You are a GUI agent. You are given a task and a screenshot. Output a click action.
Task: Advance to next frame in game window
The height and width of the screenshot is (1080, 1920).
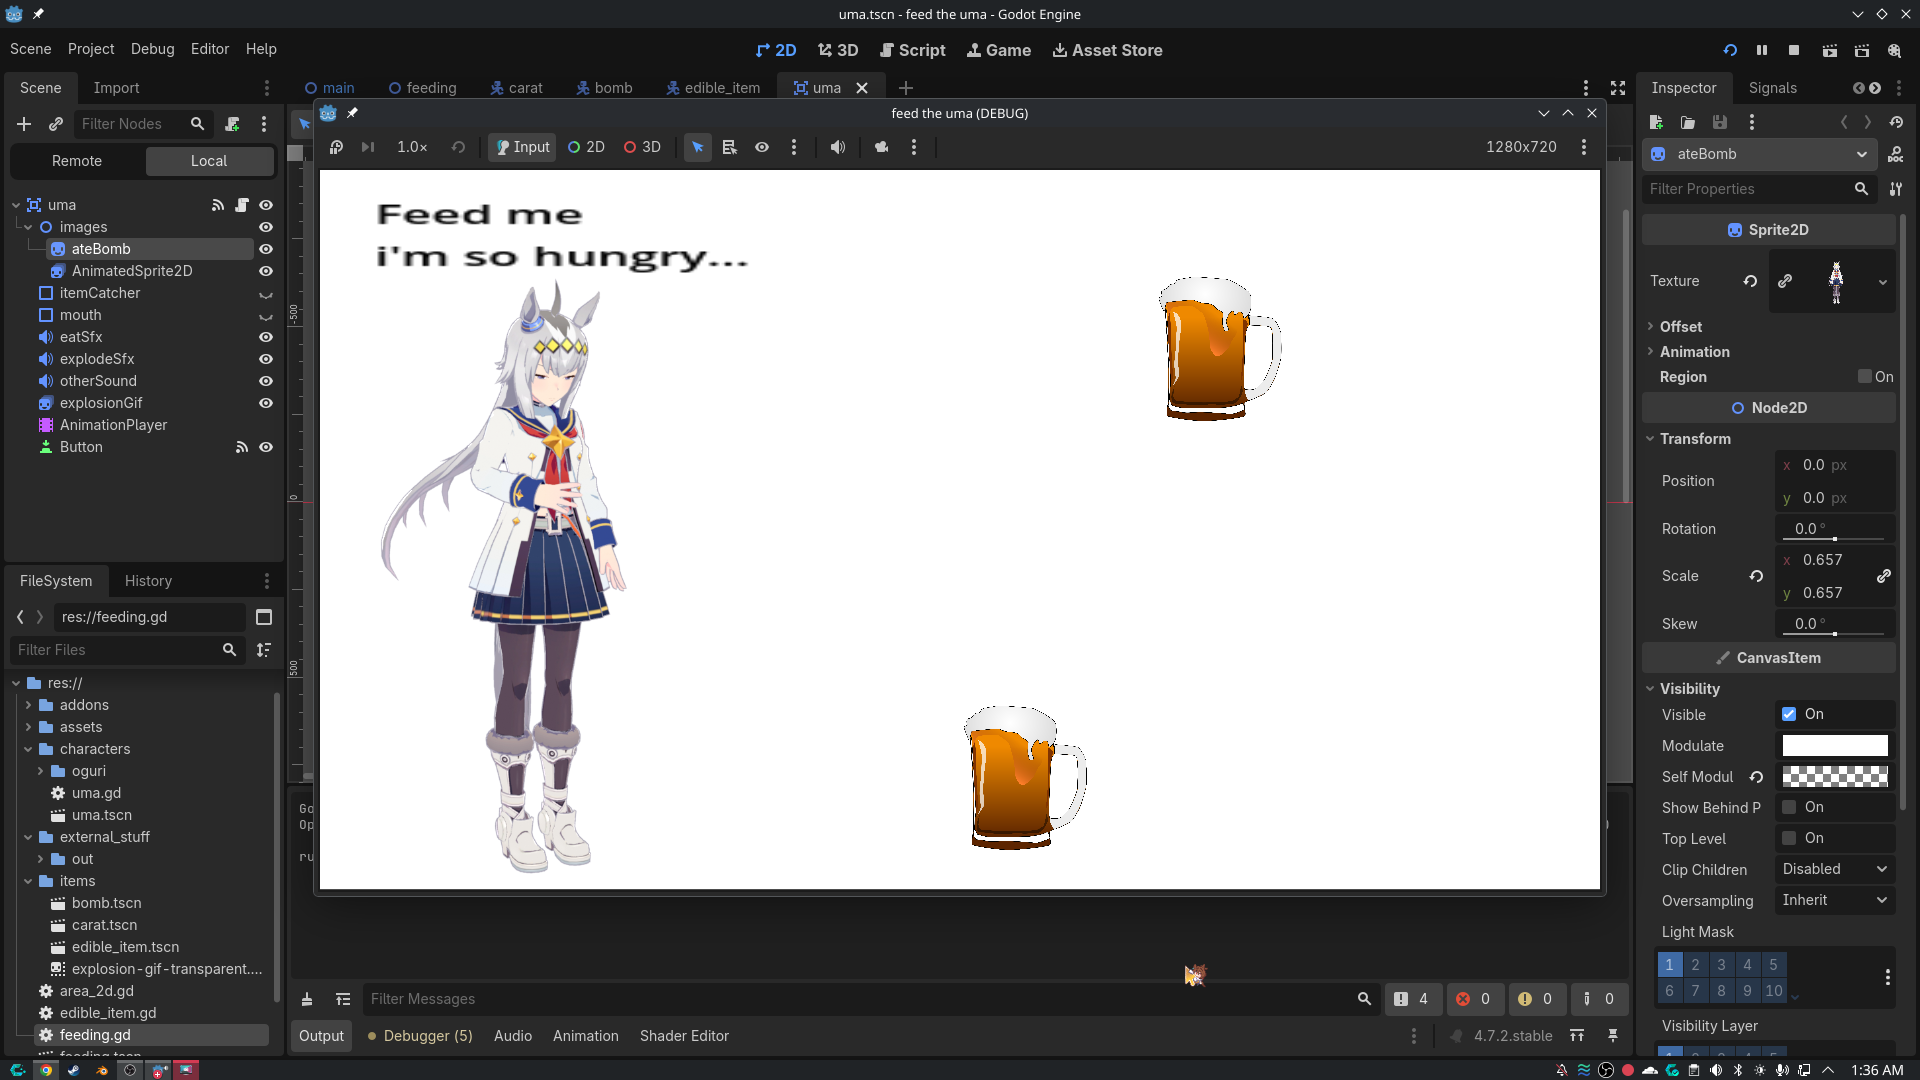coord(368,147)
